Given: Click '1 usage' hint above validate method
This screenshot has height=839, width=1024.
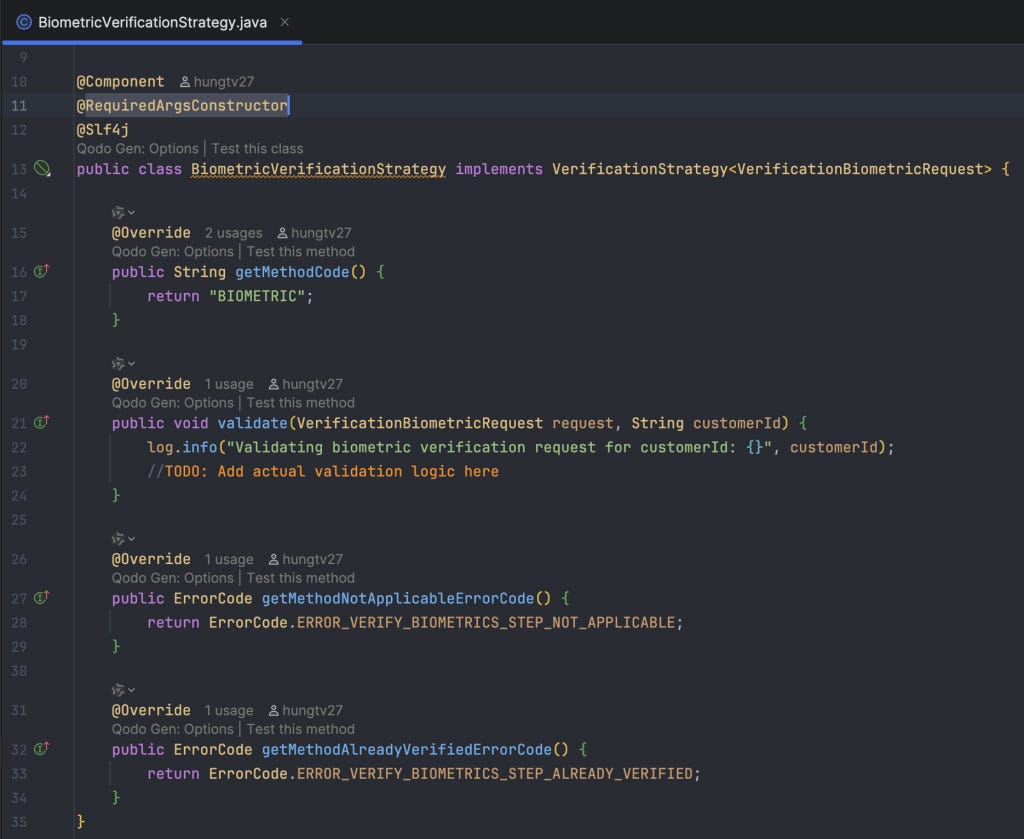Looking at the screenshot, I should tap(229, 384).
